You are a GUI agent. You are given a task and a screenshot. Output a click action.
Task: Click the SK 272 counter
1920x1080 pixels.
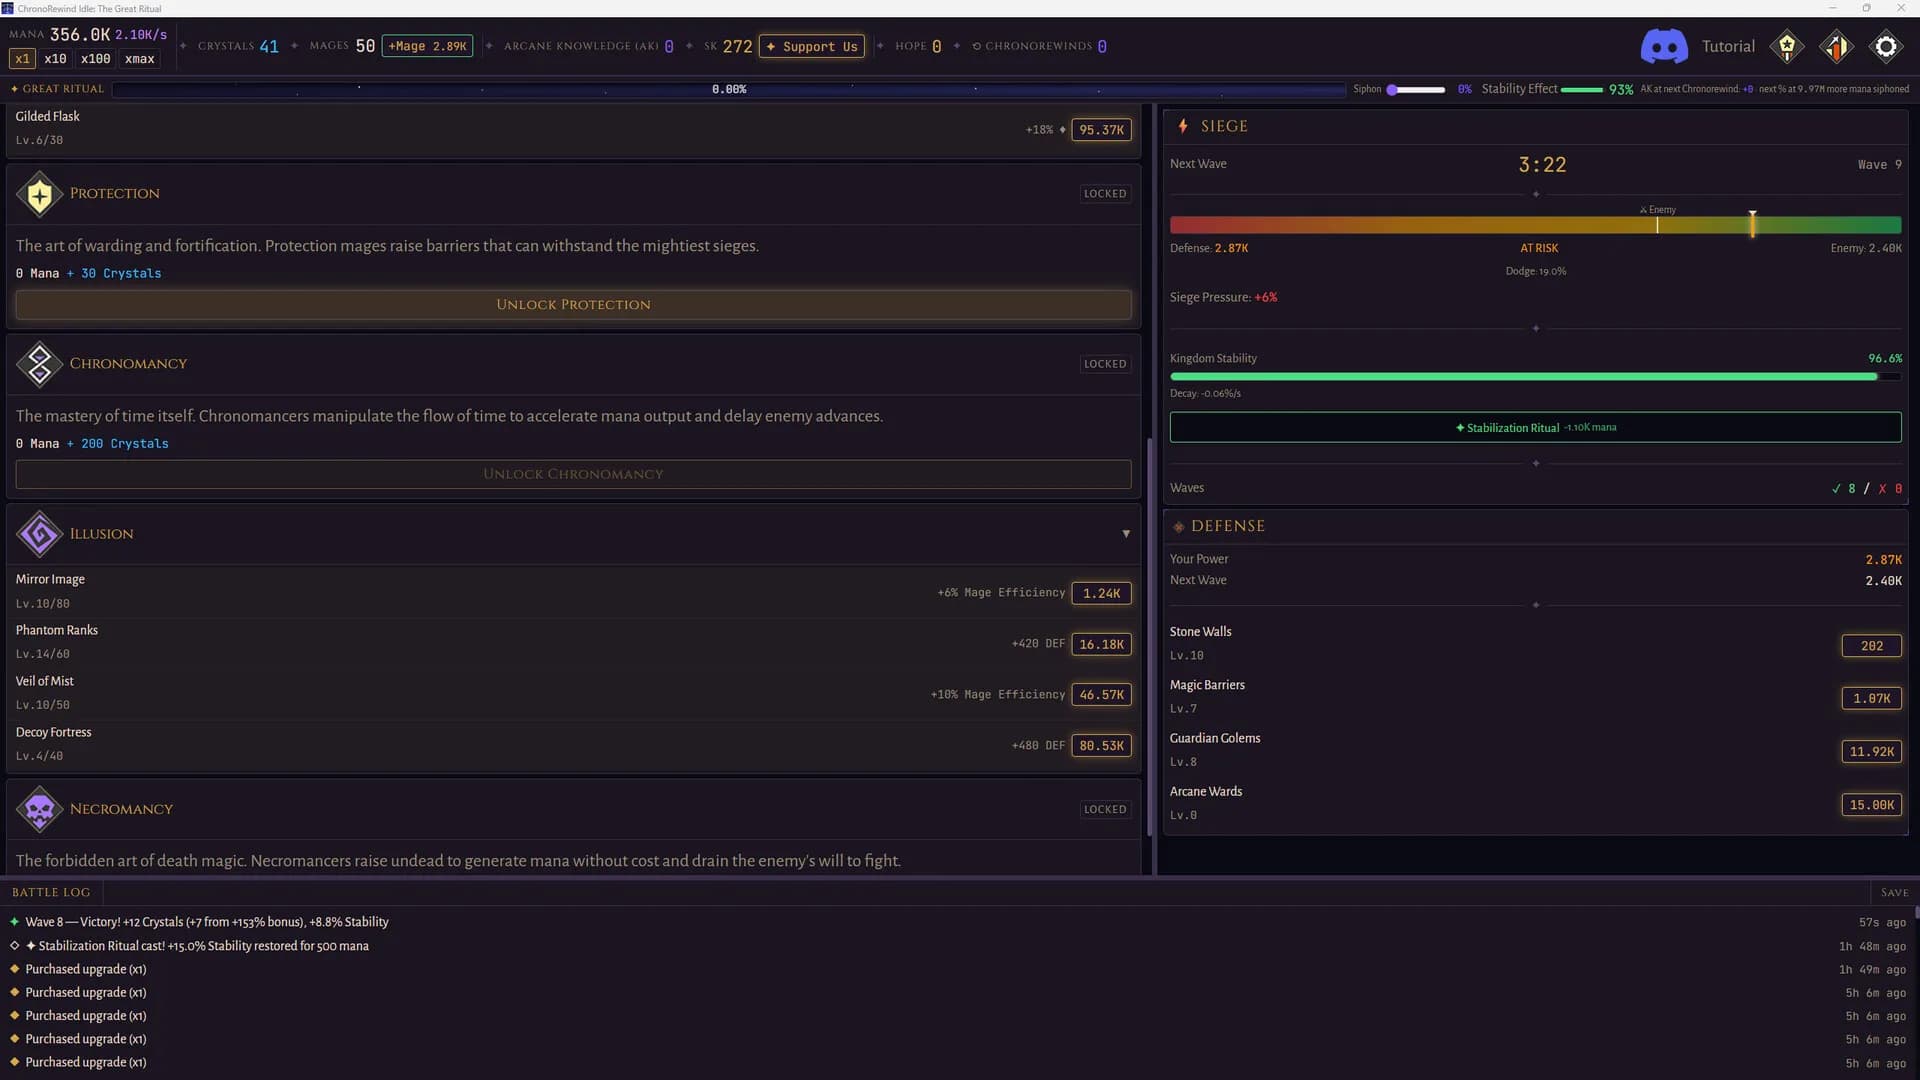point(728,46)
